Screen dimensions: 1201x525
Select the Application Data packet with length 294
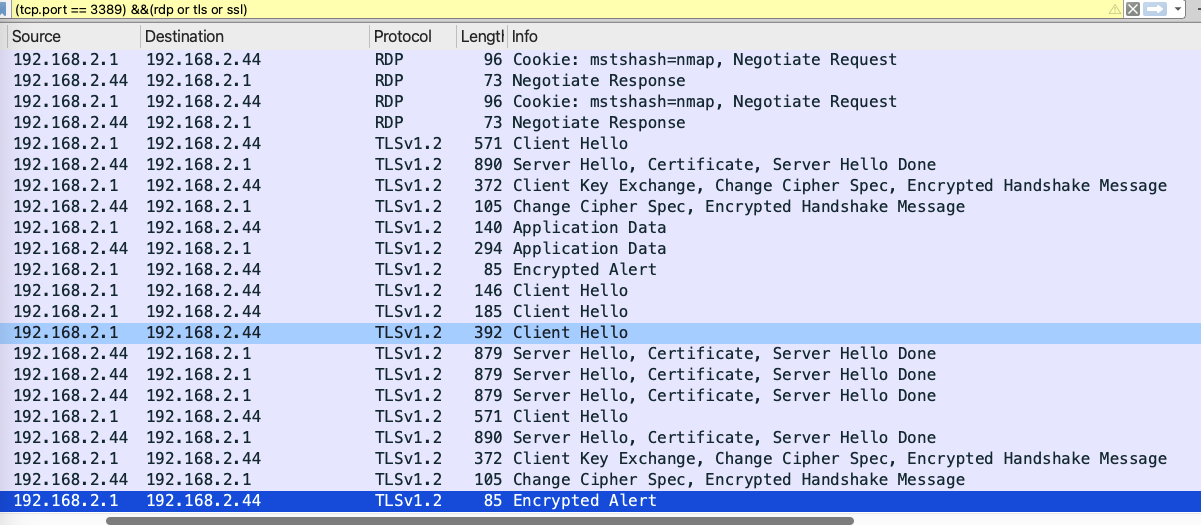point(600,249)
